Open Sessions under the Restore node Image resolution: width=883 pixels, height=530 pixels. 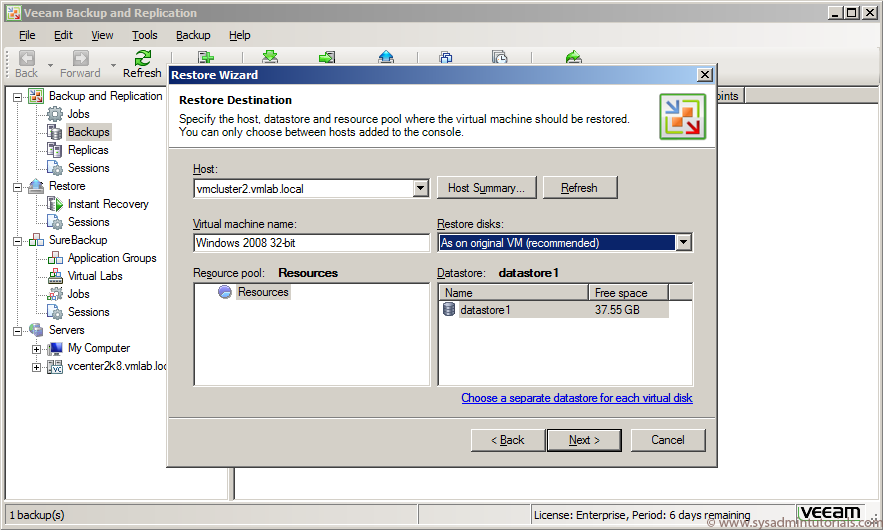88,222
